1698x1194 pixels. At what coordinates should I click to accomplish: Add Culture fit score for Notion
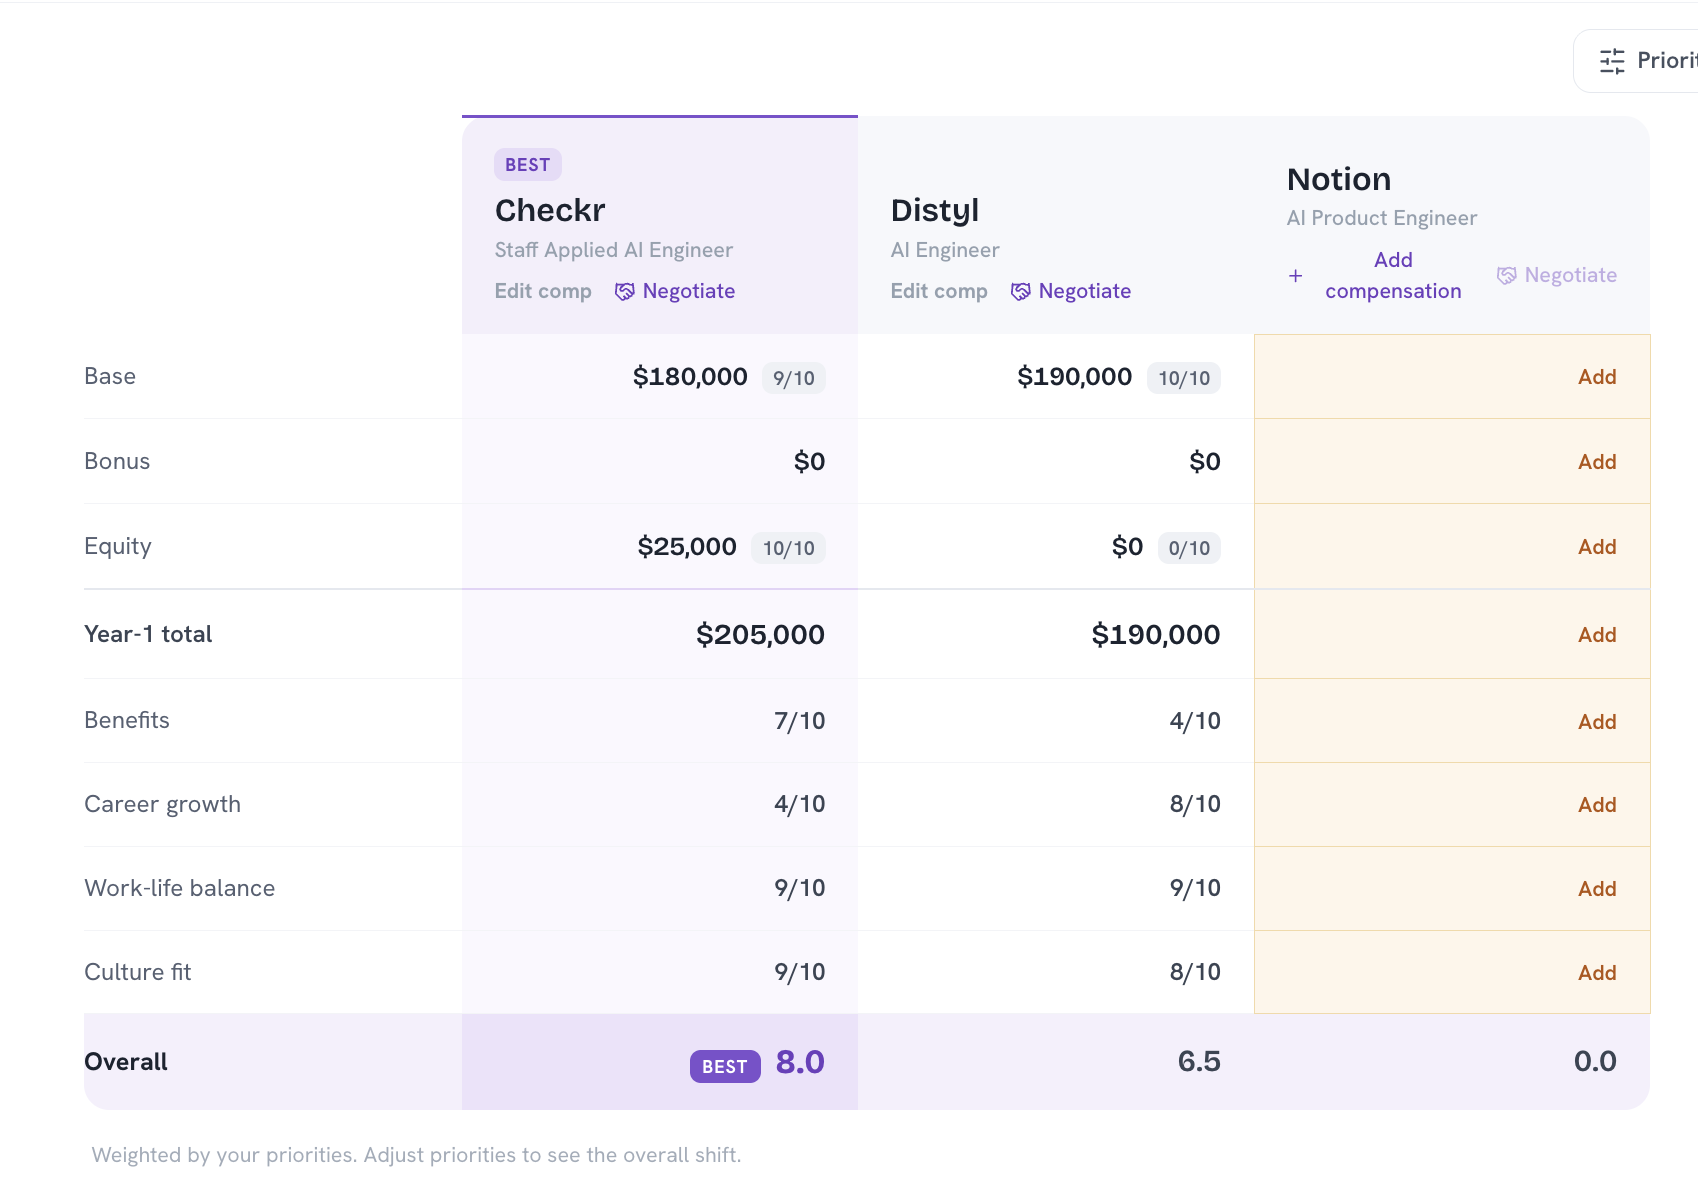1597,973
